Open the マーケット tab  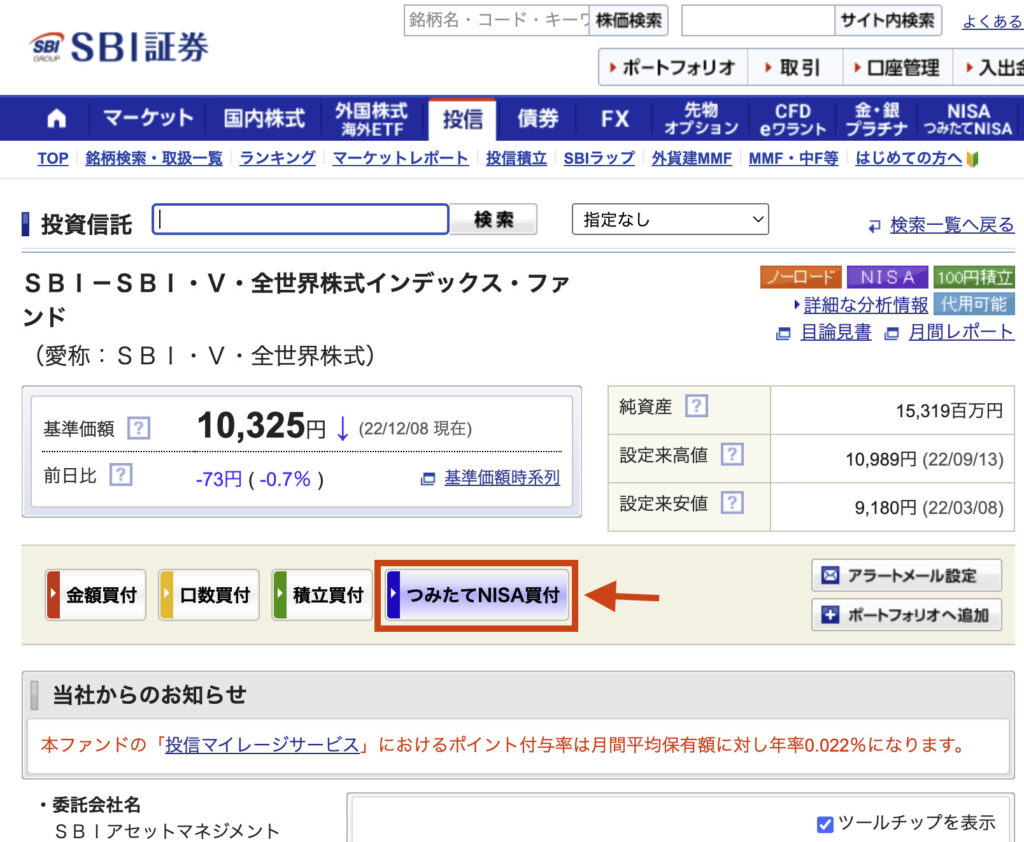coord(148,118)
